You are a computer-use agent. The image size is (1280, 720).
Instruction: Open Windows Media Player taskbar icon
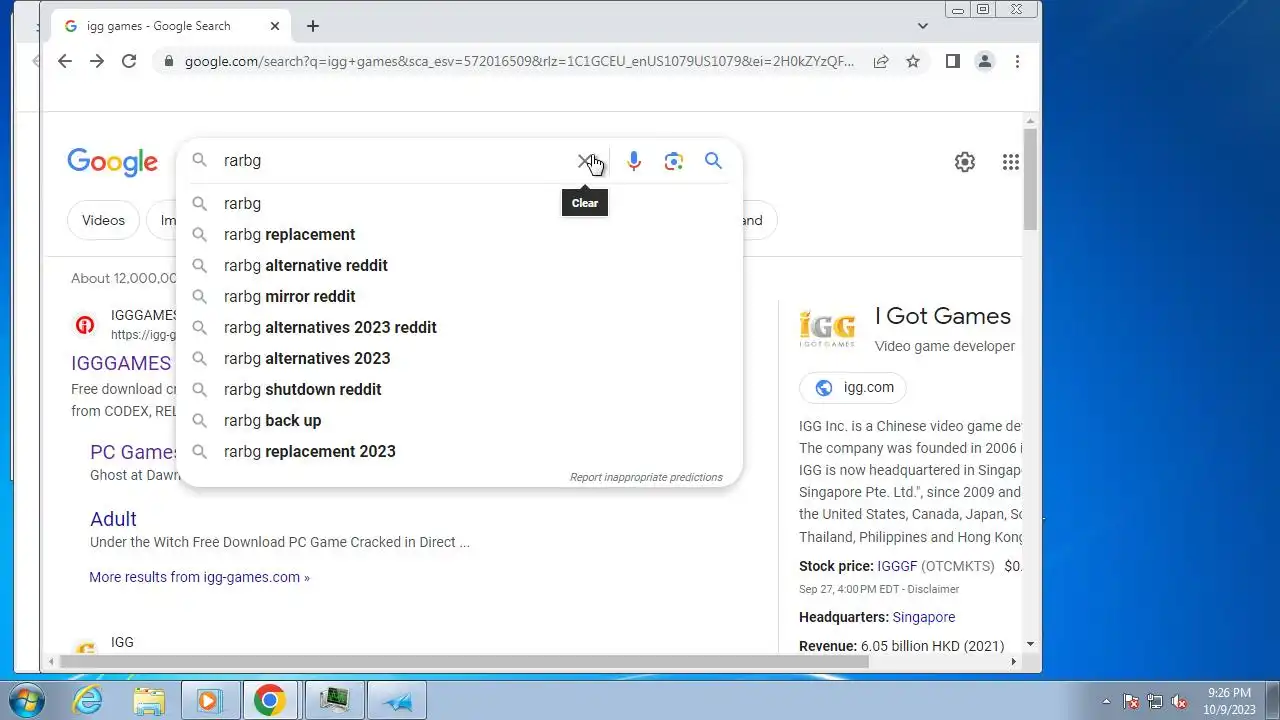pyautogui.click(x=210, y=700)
